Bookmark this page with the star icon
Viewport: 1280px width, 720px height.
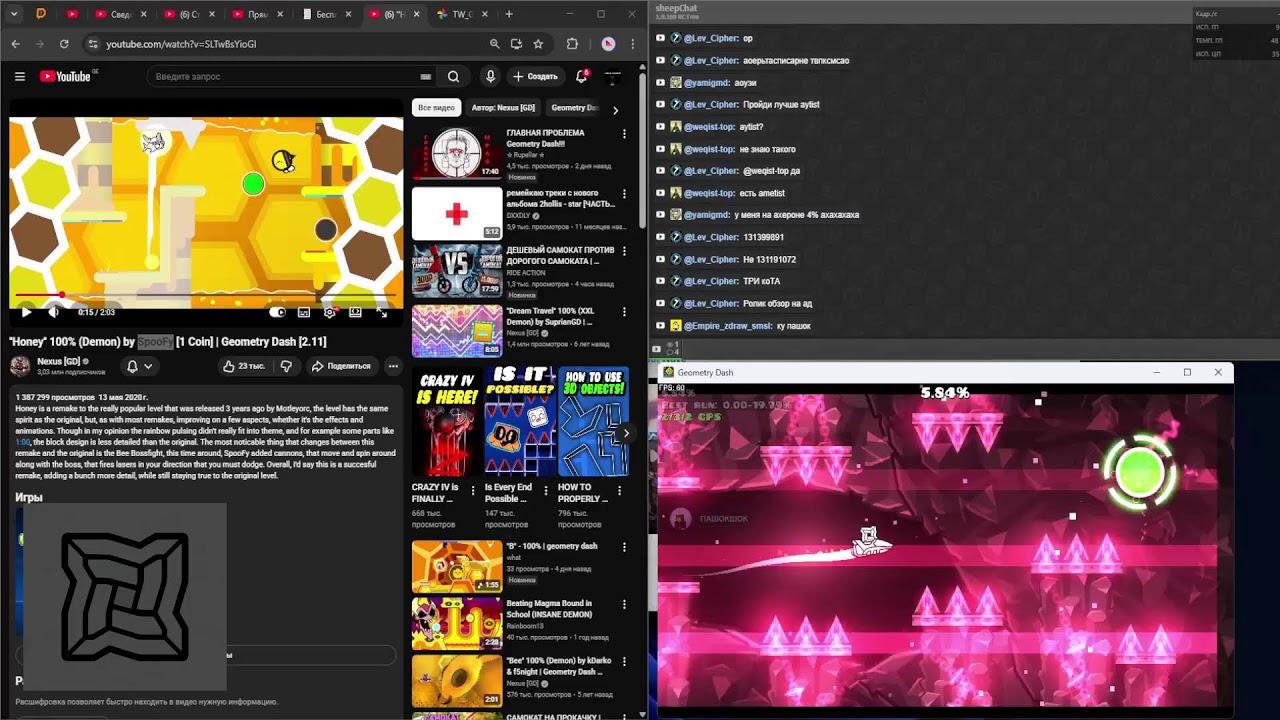[x=538, y=44]
